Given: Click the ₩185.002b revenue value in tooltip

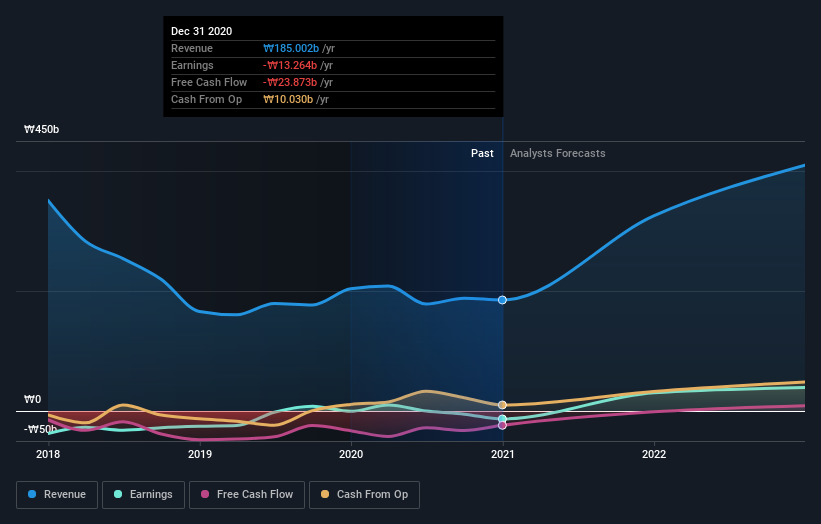Looking at the screenshot, I should click(x=291, y=48).
